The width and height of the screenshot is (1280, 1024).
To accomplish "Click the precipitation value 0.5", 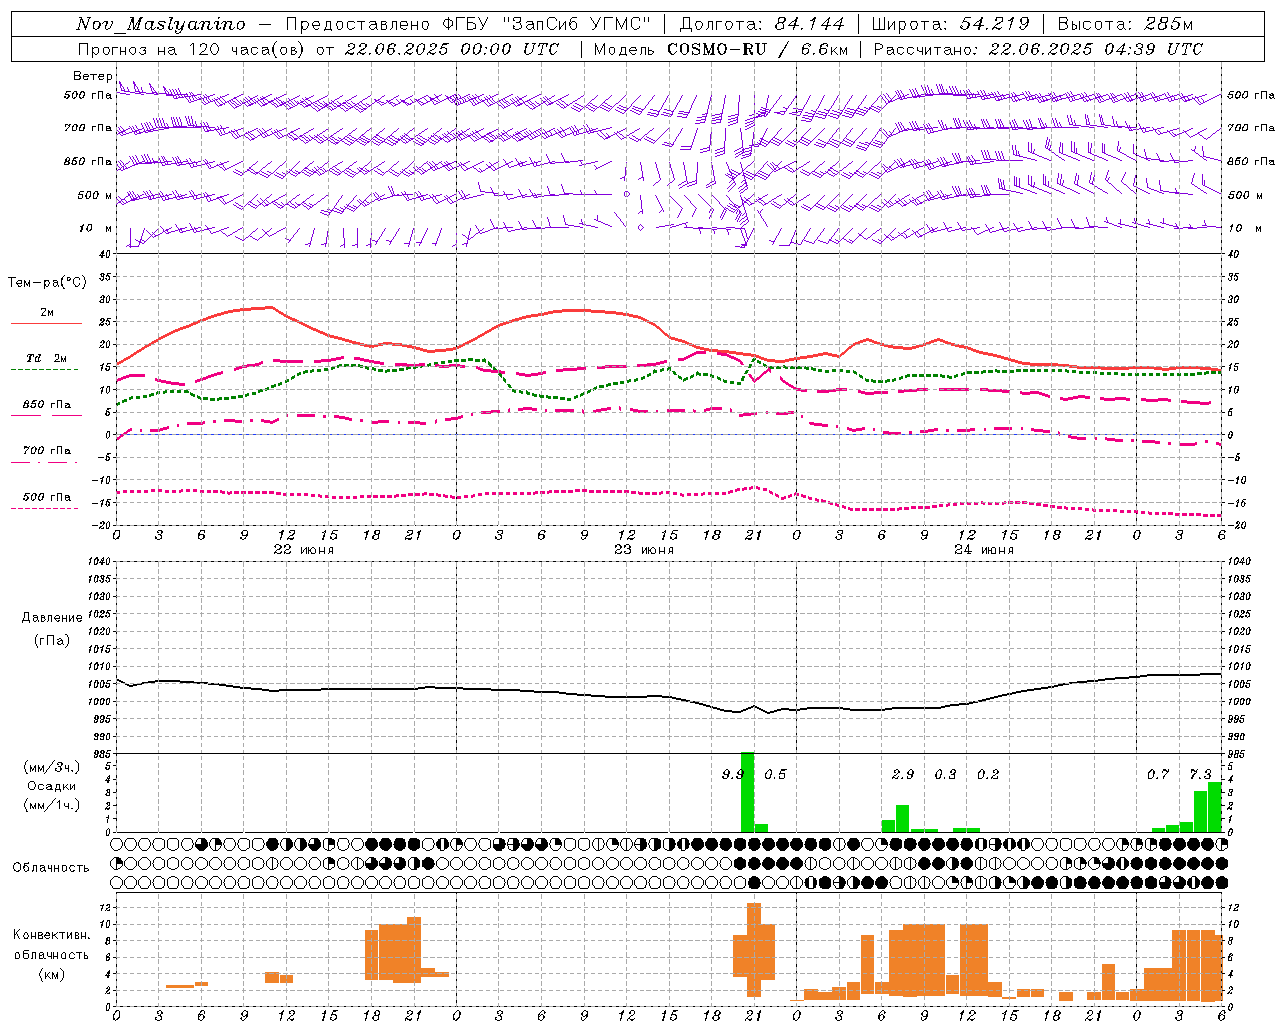I will [x=775, y=775].
